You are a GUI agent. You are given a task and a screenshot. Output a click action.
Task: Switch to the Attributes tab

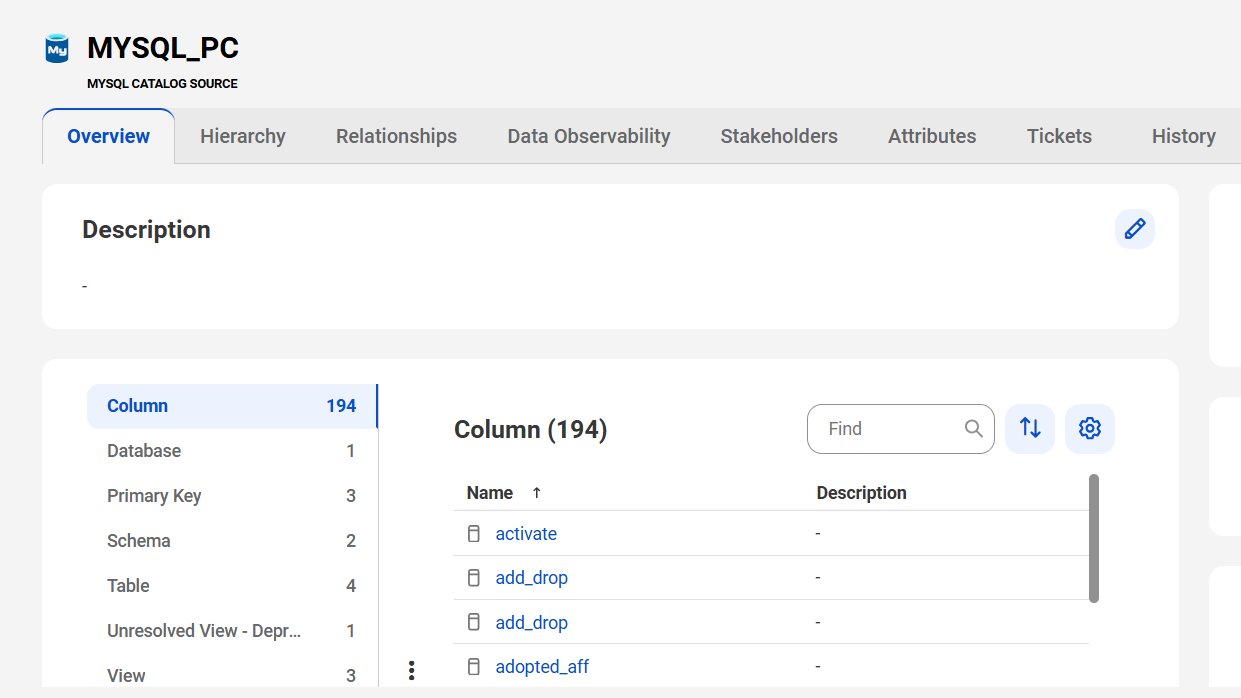932,136
